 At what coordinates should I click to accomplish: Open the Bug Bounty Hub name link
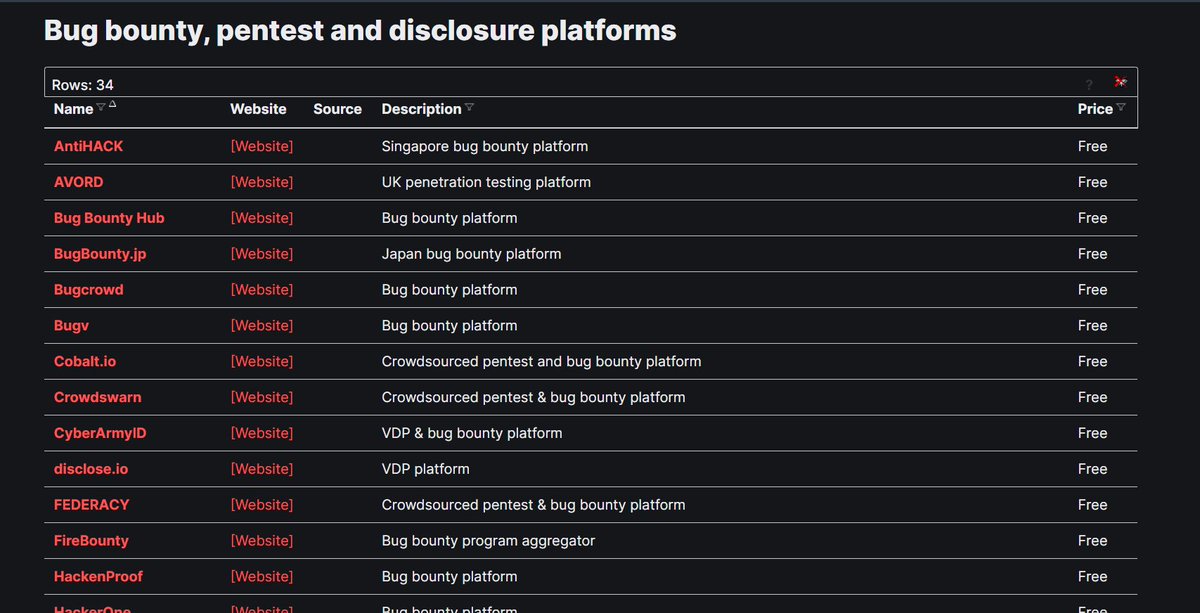coord(109,218)
